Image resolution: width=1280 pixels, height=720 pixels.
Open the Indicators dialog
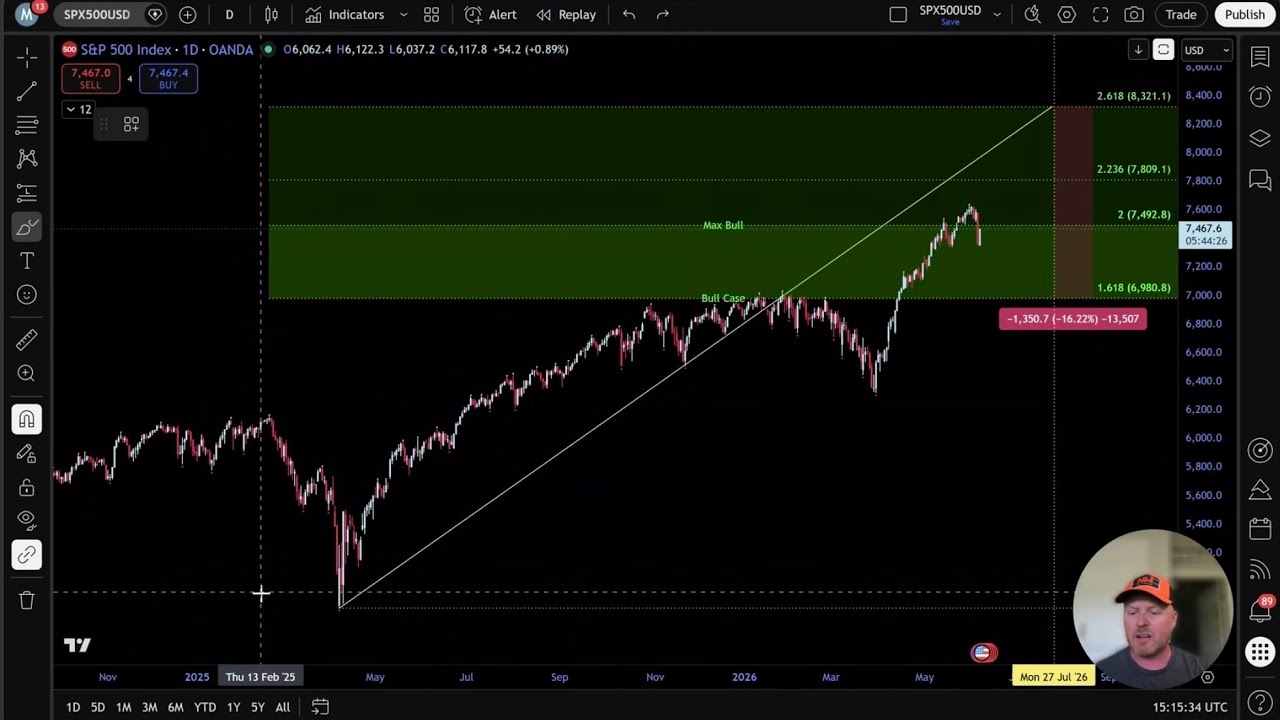[345, 14]
